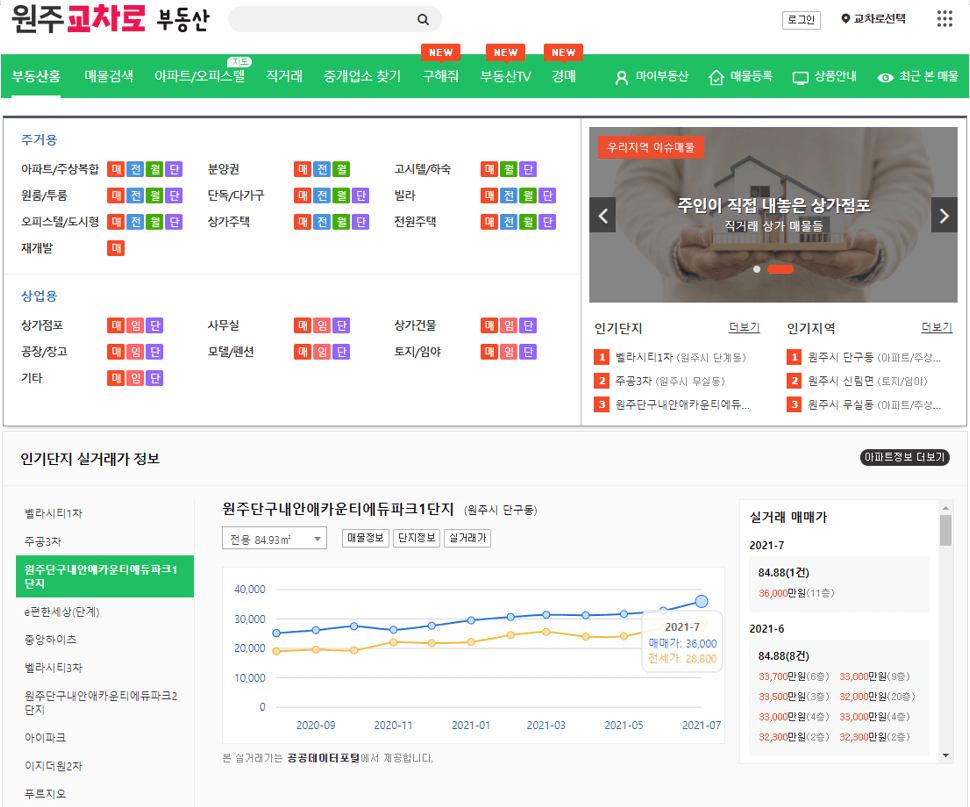Click the search magnifier icon
The image size is (970, 807).
pos(422,18)
